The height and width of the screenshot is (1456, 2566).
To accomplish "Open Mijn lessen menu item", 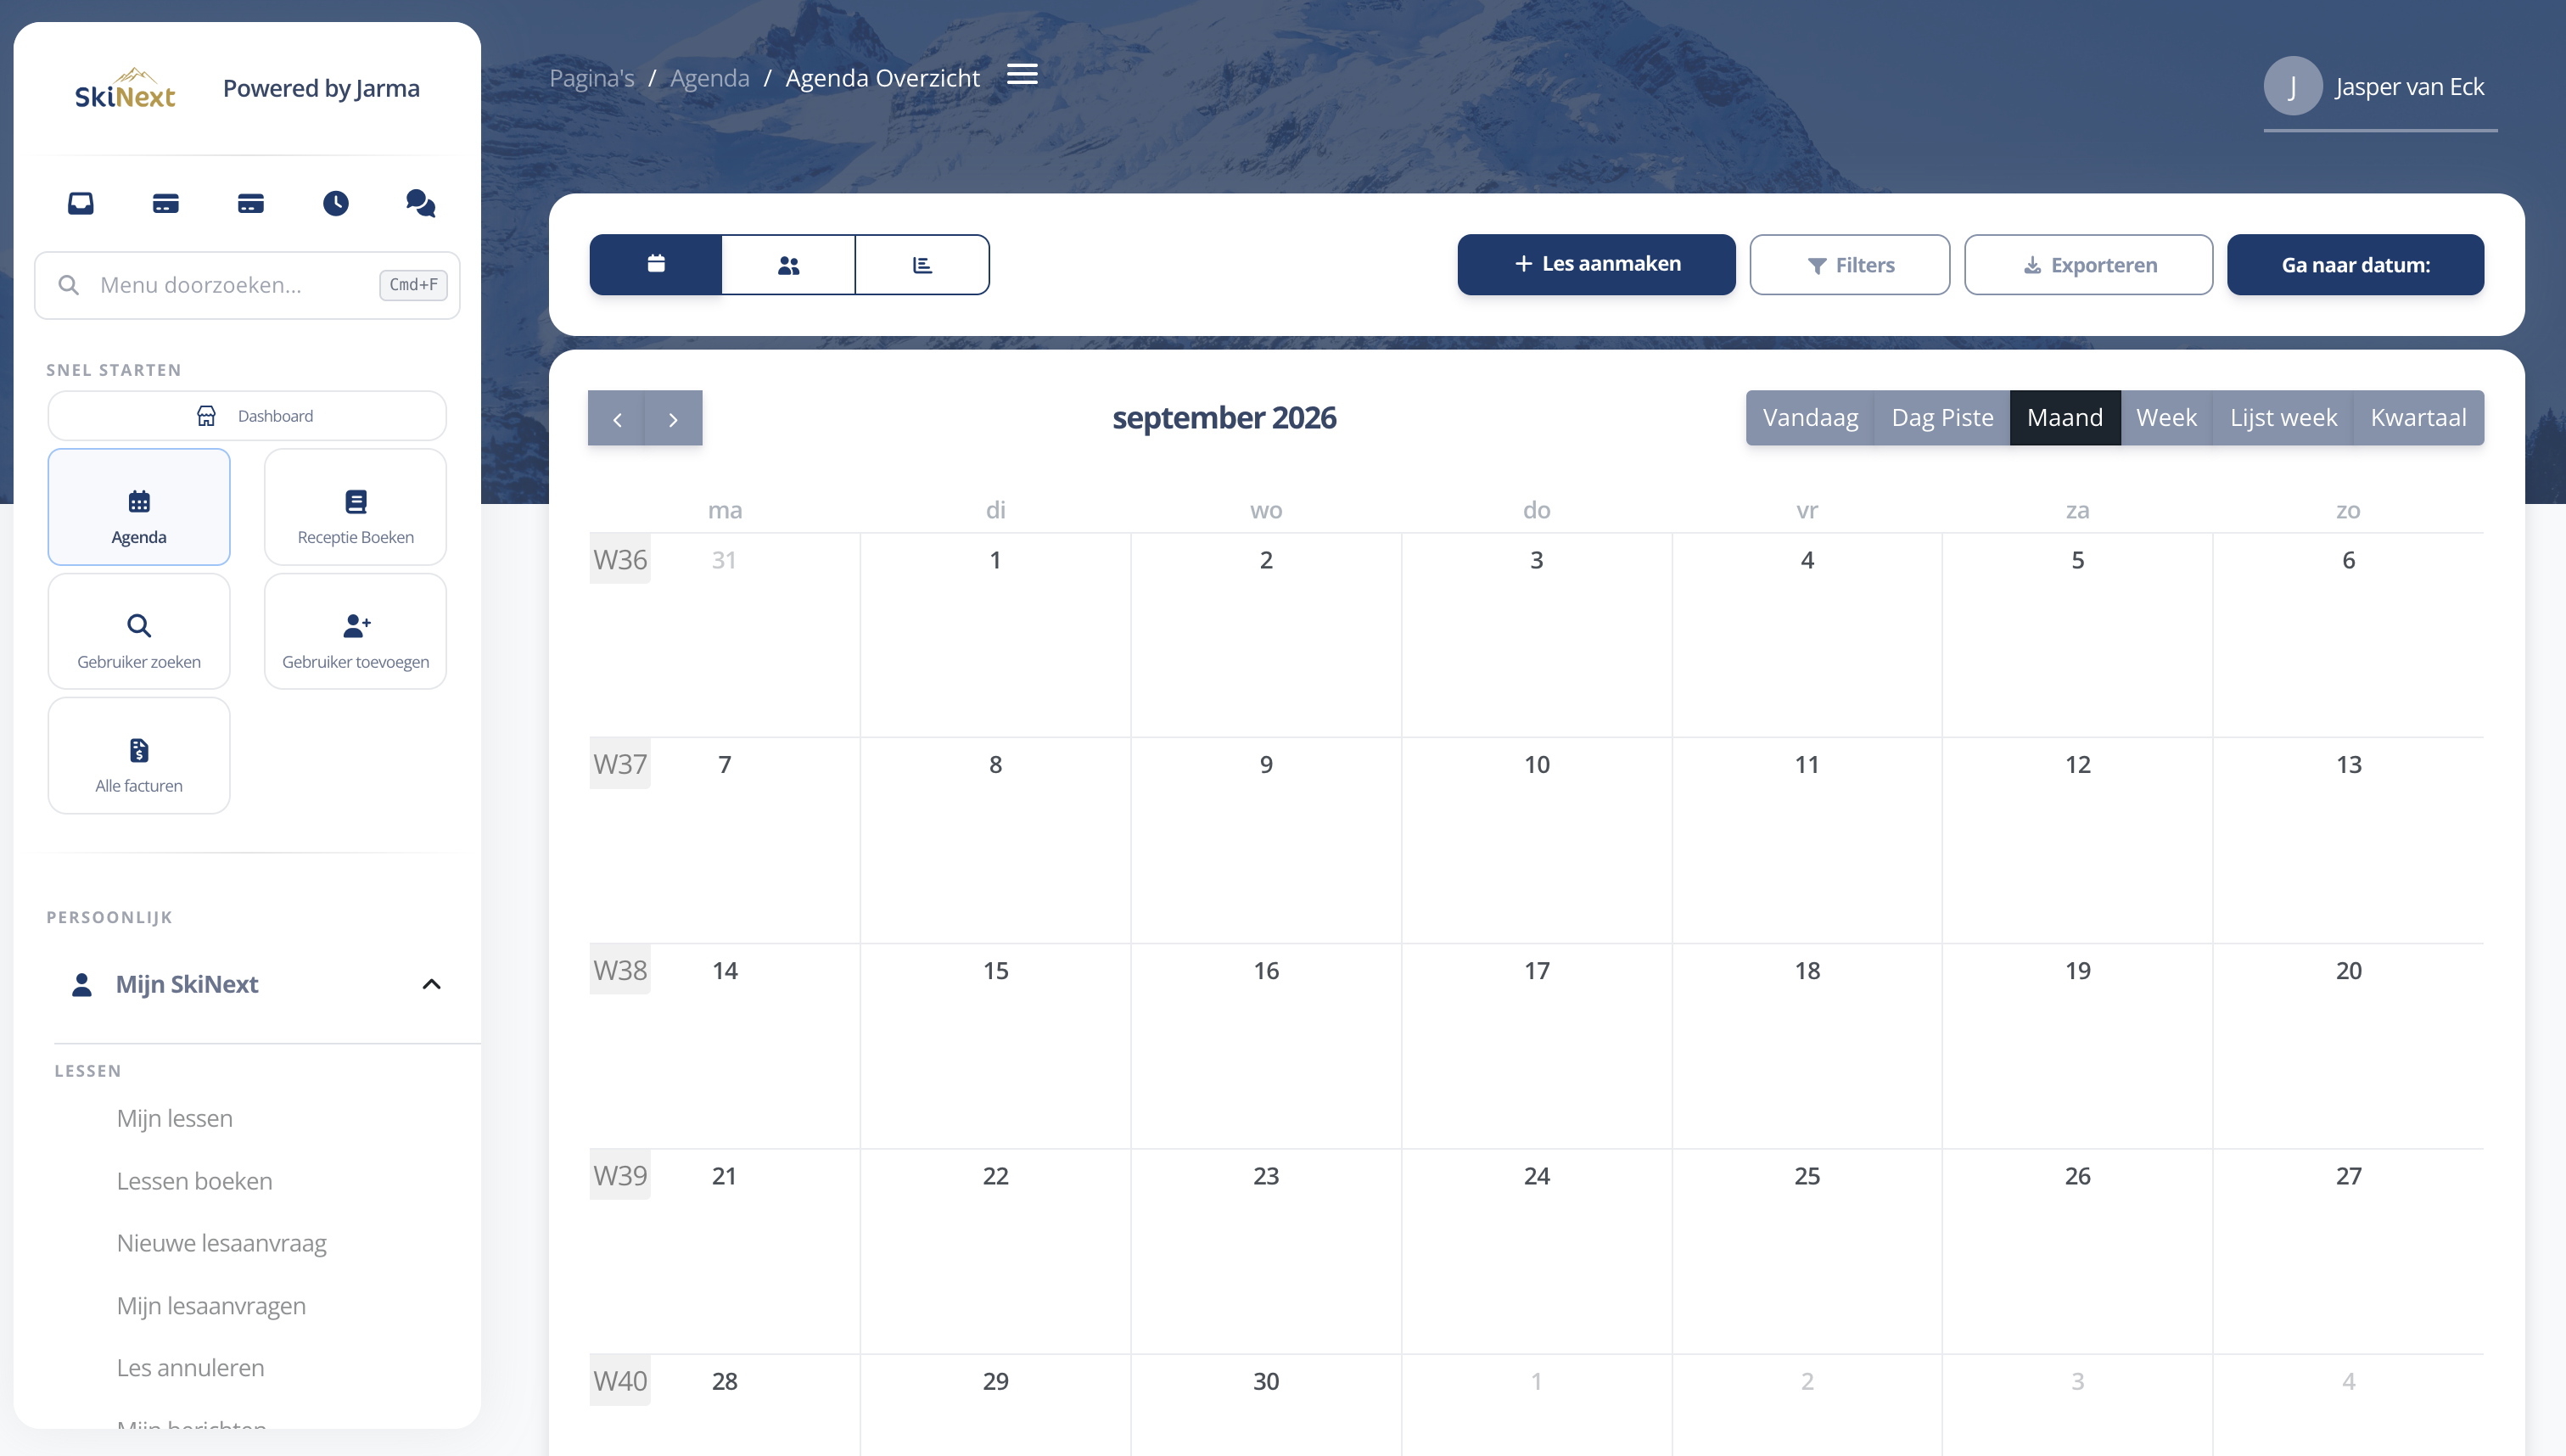I will tap(175, 1118).
